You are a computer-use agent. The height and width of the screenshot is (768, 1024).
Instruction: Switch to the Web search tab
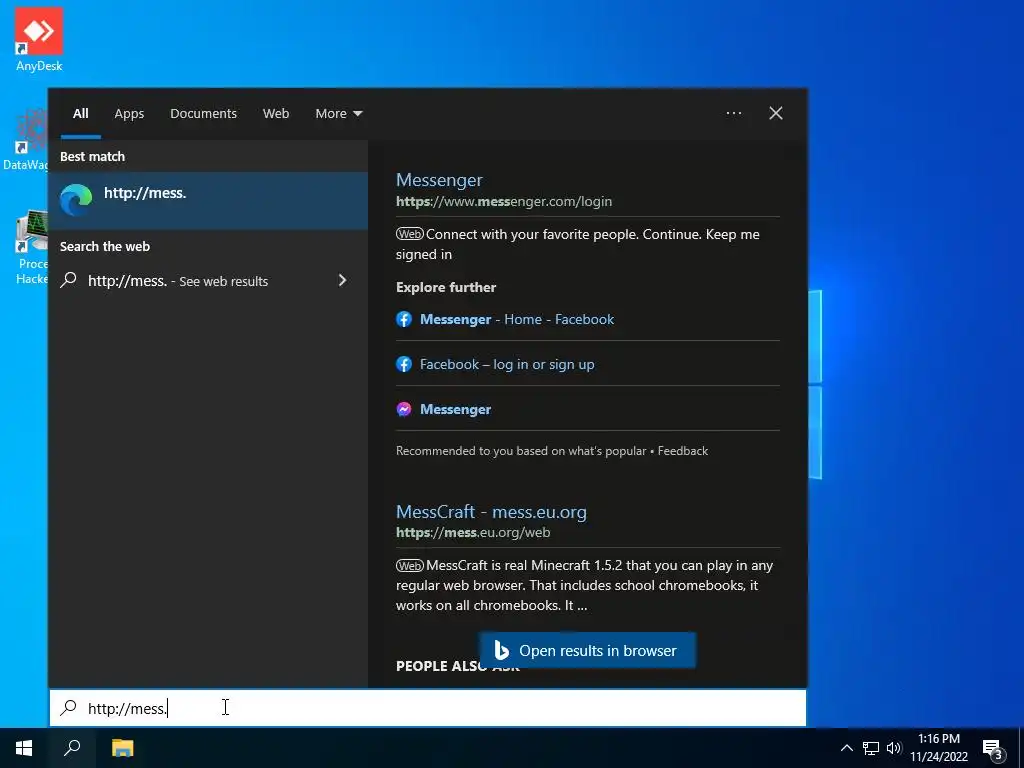click(276, 114)
